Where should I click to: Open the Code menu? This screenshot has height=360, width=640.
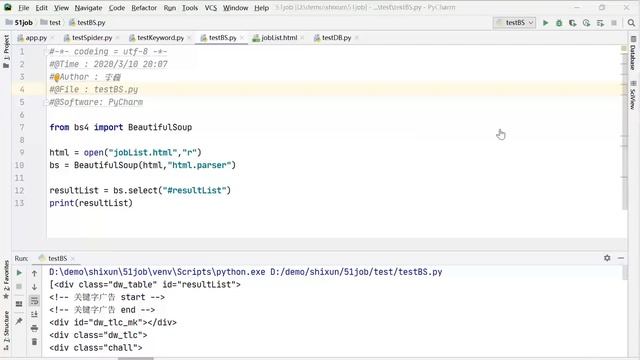(117, 8)
